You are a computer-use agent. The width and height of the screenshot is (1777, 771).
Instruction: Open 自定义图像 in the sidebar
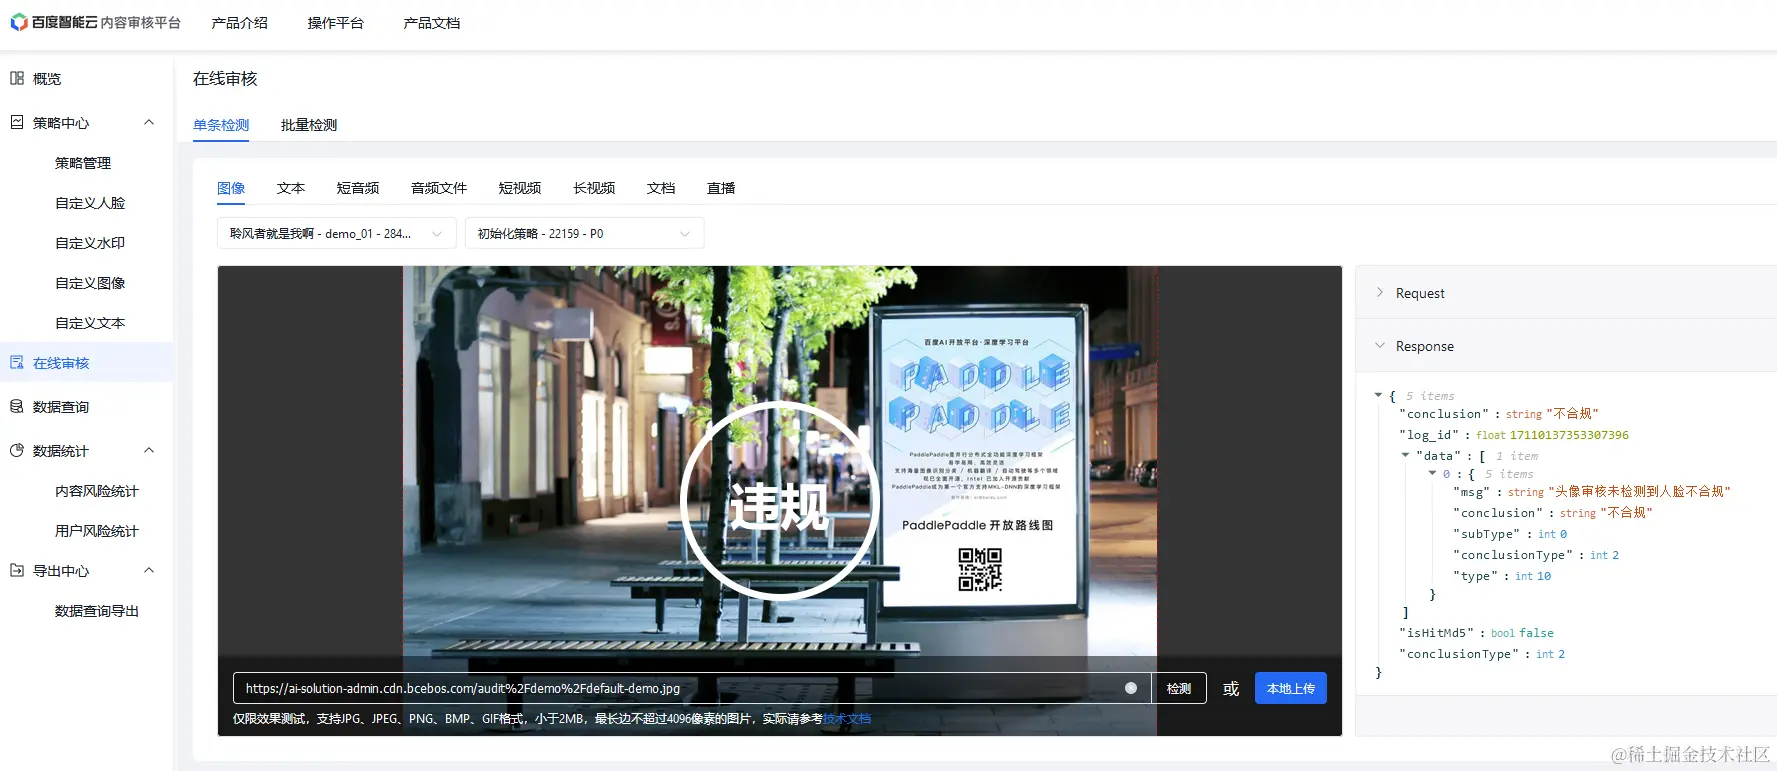pos(90,283)
